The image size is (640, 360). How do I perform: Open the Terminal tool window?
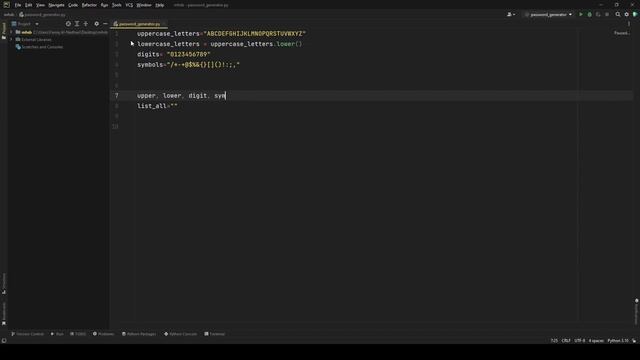click(215, 334)
